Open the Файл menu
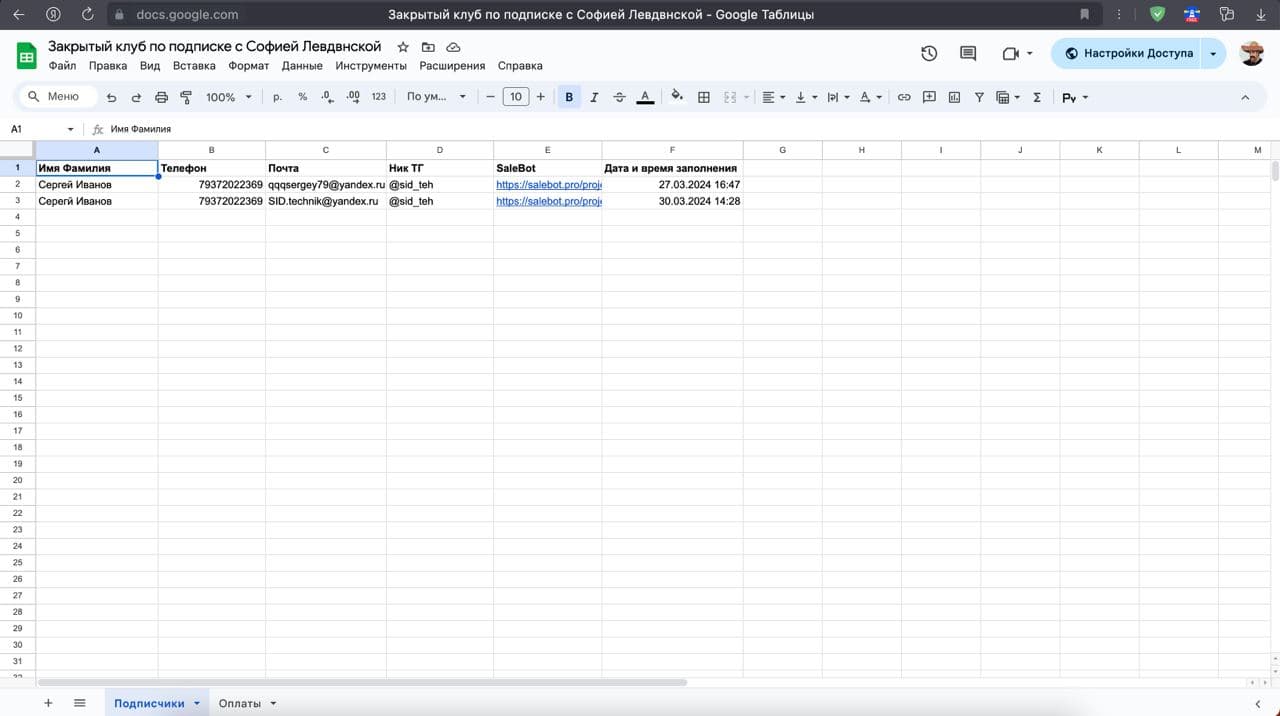The width and height of the screenshot is (1280, 716). click(x=62, y=66)
